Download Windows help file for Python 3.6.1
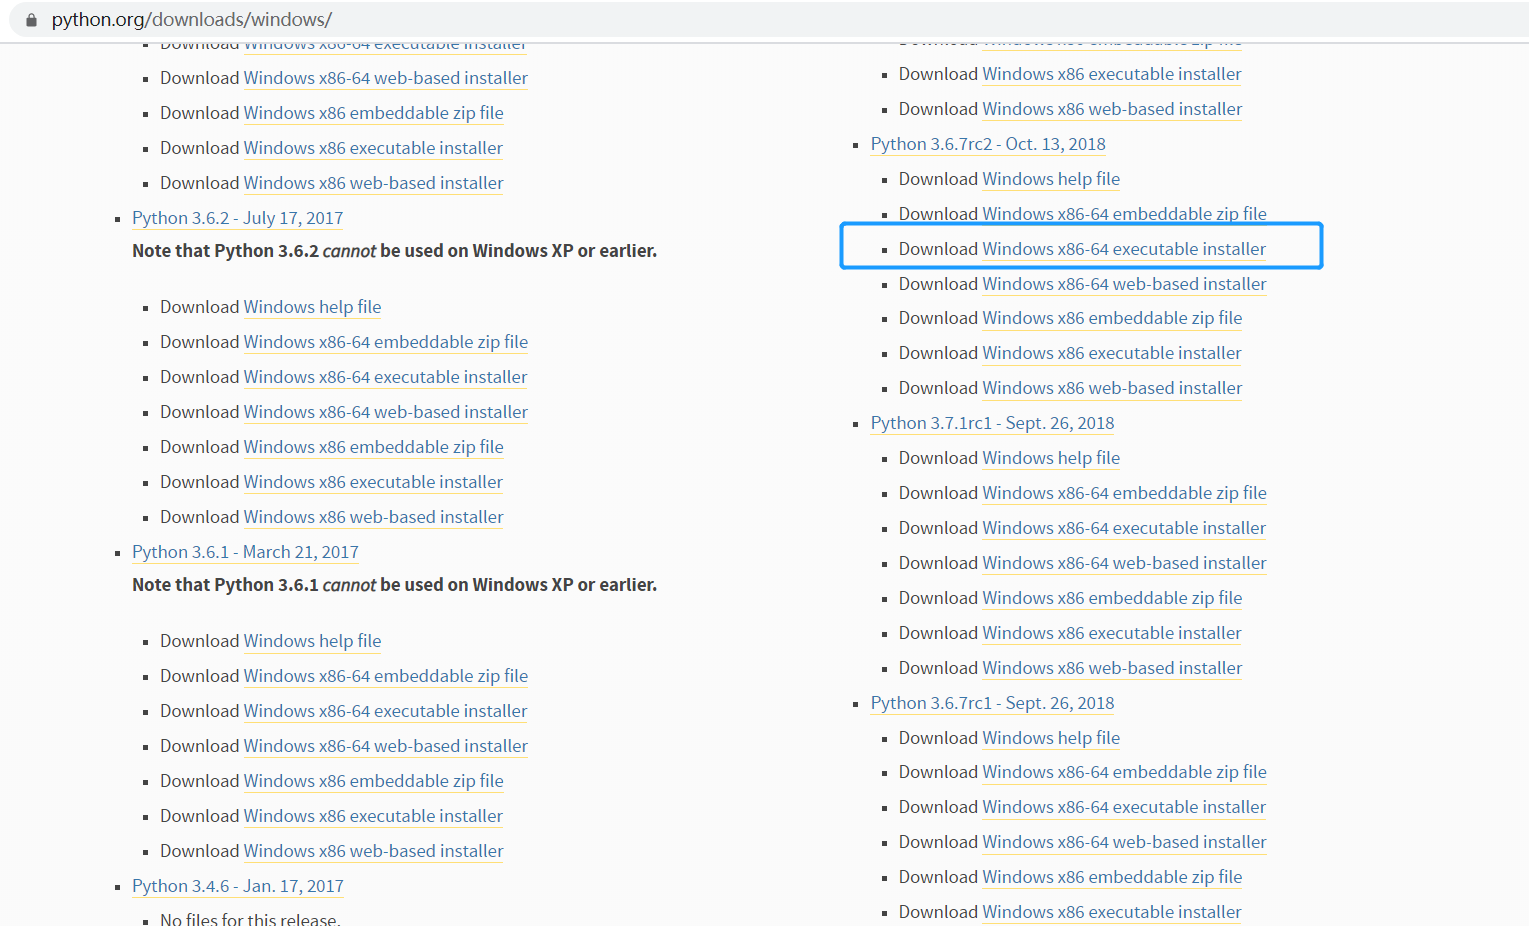Viewport: 1529px width, 931px height. tap(313, 641)
